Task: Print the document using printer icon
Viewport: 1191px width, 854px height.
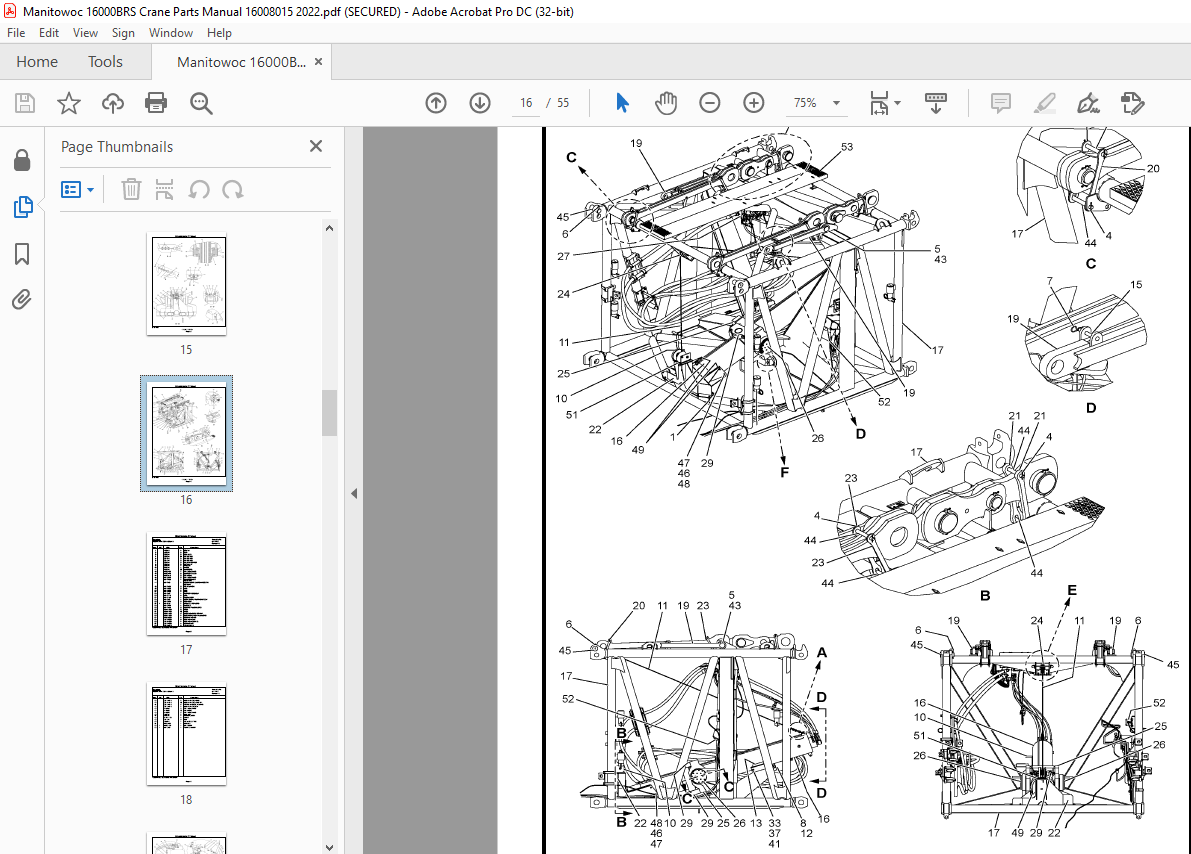Action: coord(156,103)
